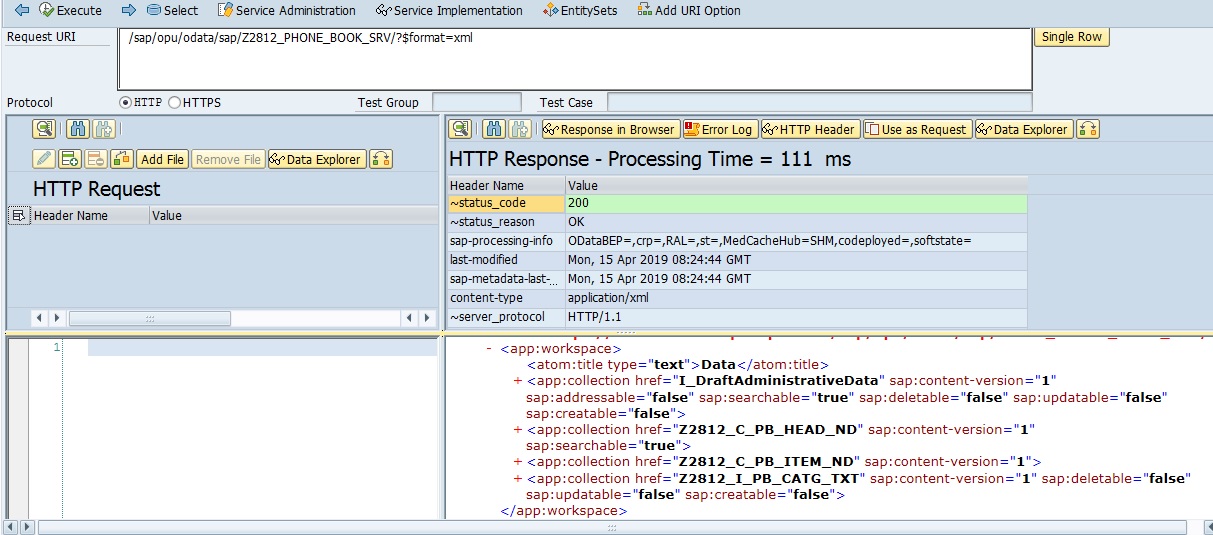Select the HTTP protocol radio button

pos(125,102)
